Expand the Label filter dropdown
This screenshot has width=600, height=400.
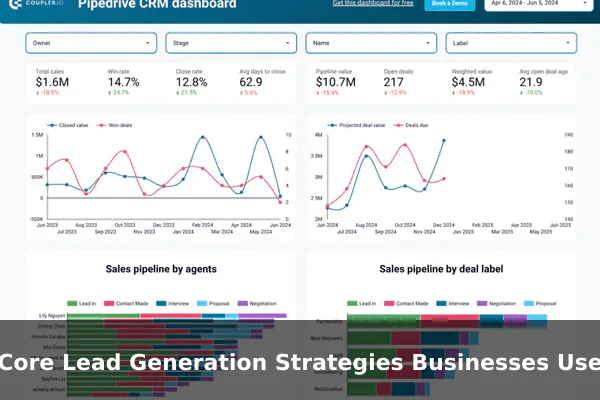click(511, 43)
